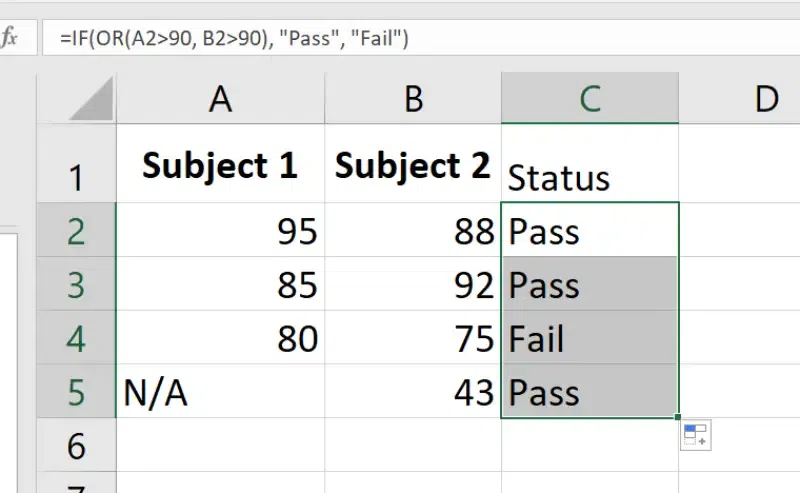
Task: Select row 1 header
Action: [x=76, y=177]
